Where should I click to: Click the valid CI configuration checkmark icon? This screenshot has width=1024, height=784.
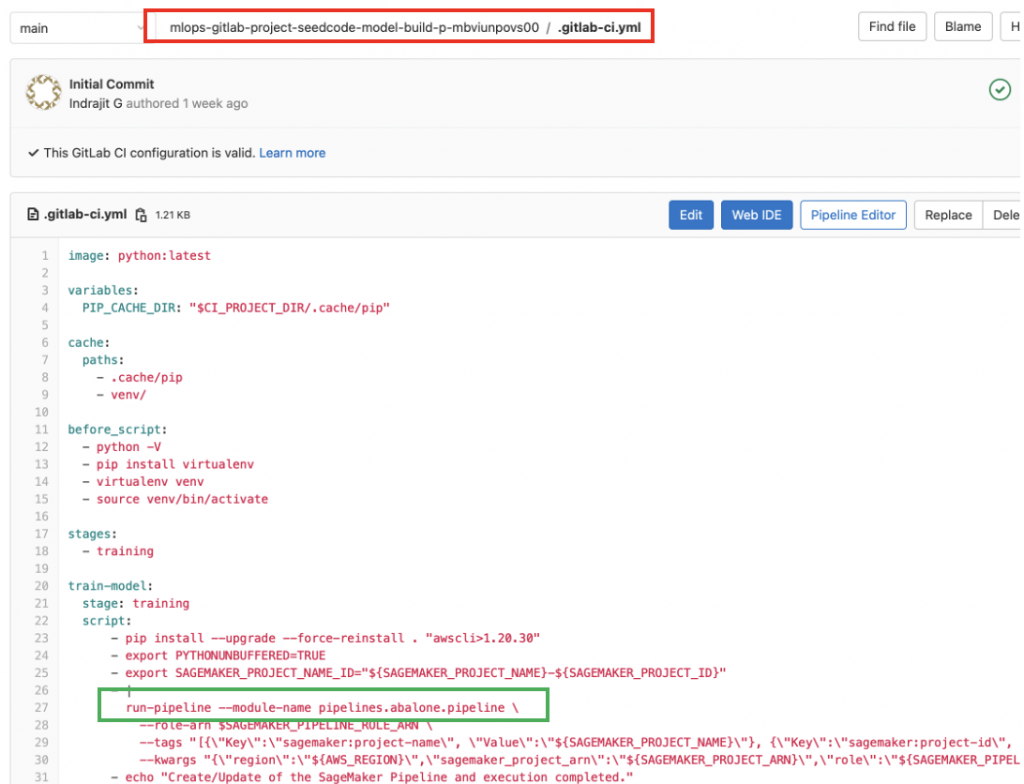(x=33, y=152)
